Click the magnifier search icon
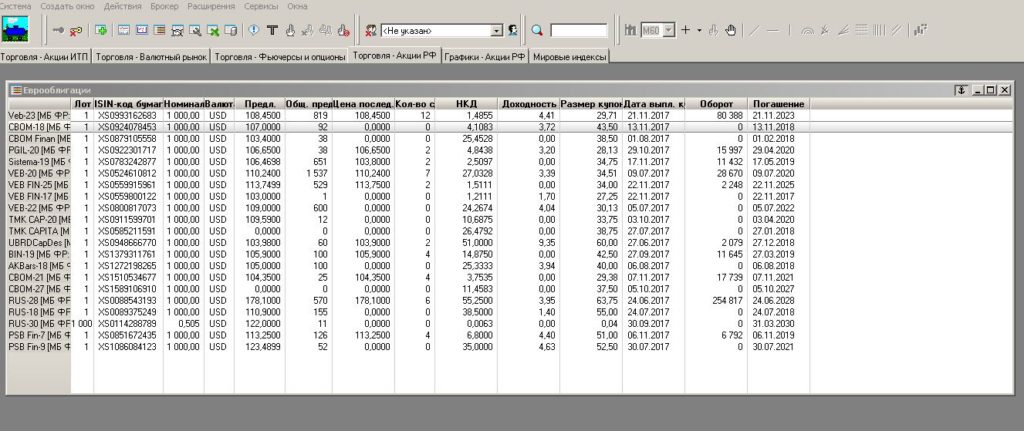 (x=537, y=30)
